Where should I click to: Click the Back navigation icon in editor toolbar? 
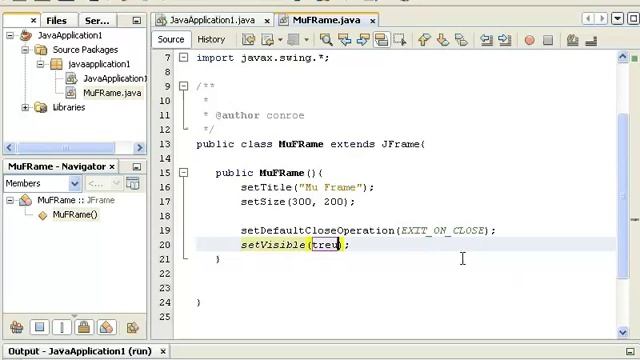[x=267, y=40]
